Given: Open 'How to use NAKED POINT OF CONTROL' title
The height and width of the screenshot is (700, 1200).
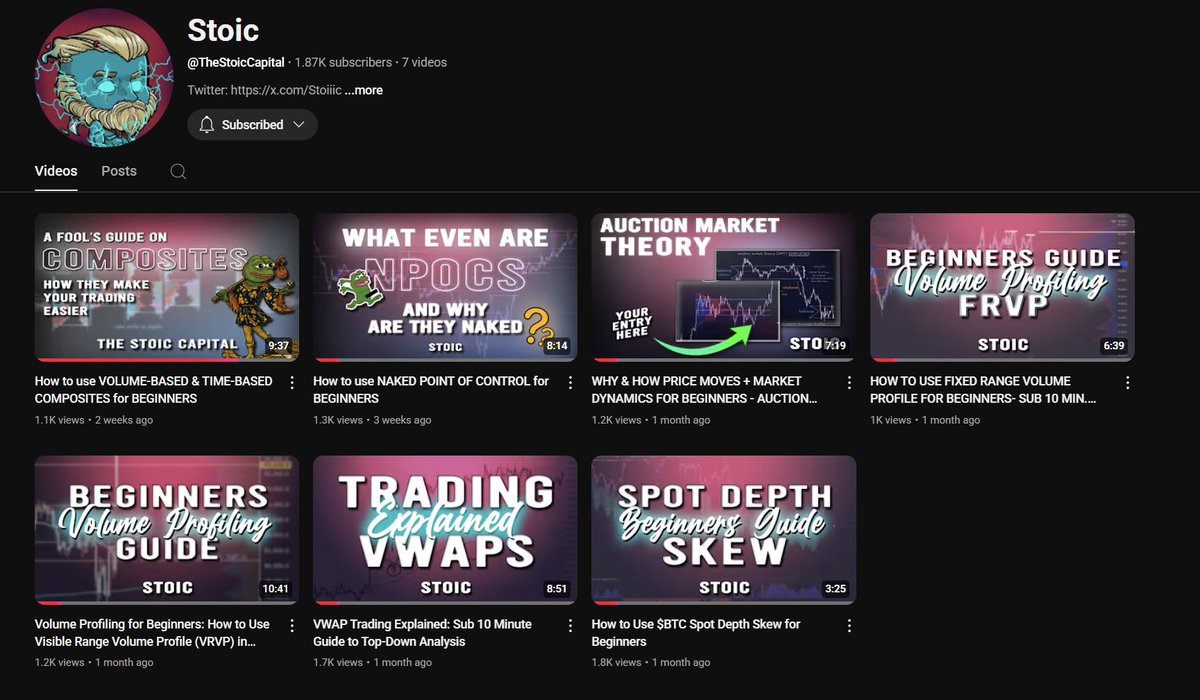Looking at the screenshot, I should 431,390.
